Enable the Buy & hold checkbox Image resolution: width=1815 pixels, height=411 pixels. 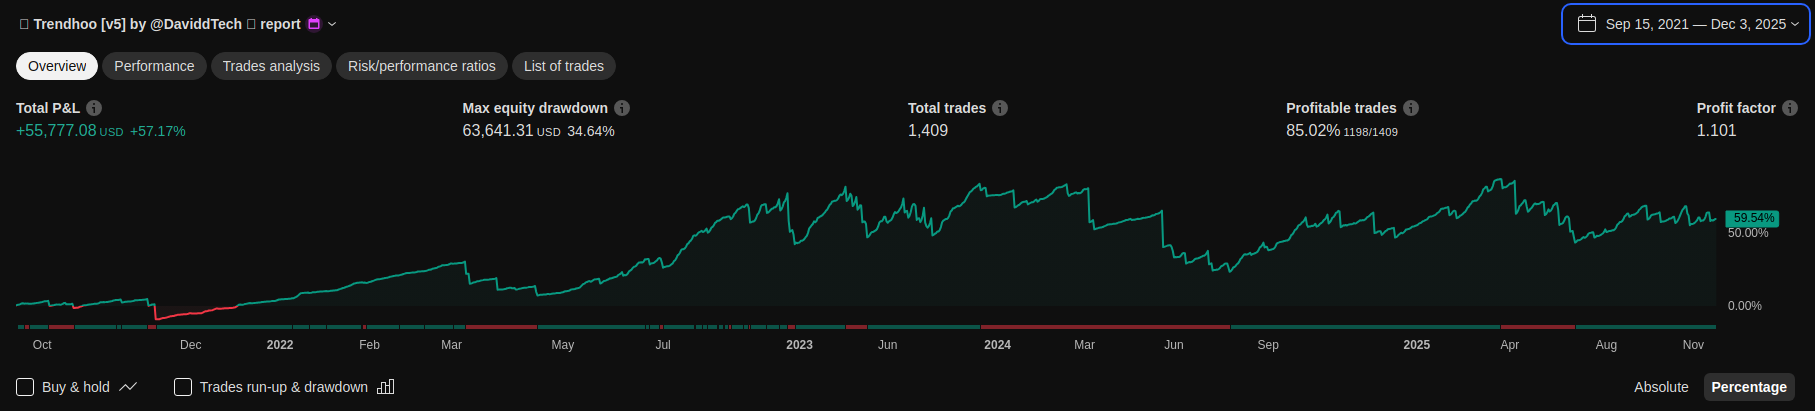click(26, 387)
